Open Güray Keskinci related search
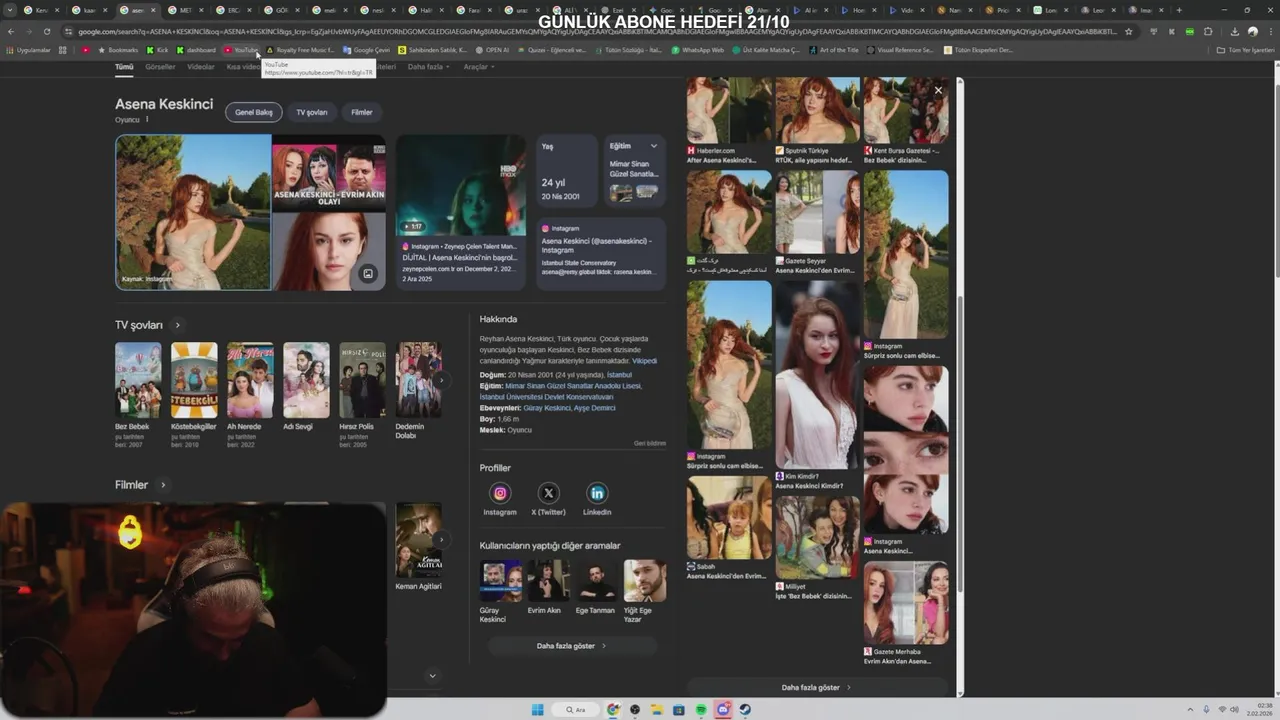The image size is (1280, 720). pos(501,591)
